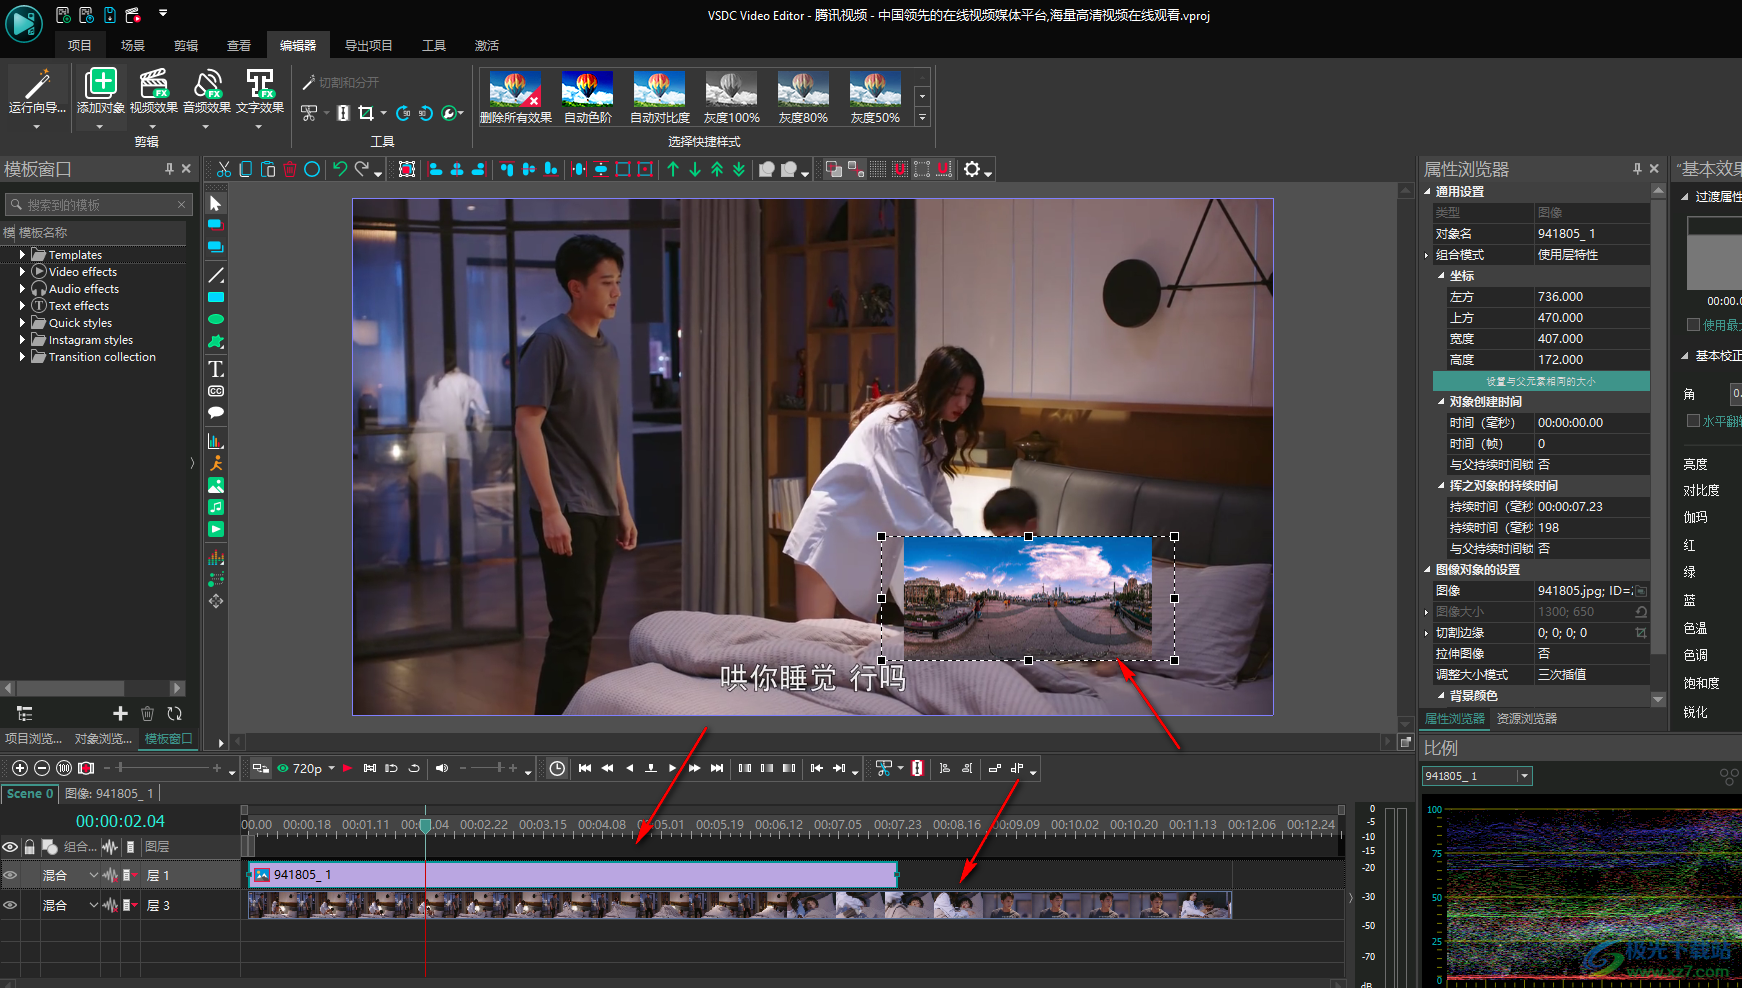Screen dimensions: 1742x988
Task: Select the Add Audio music note tool
Action: [x=216, y=507]
